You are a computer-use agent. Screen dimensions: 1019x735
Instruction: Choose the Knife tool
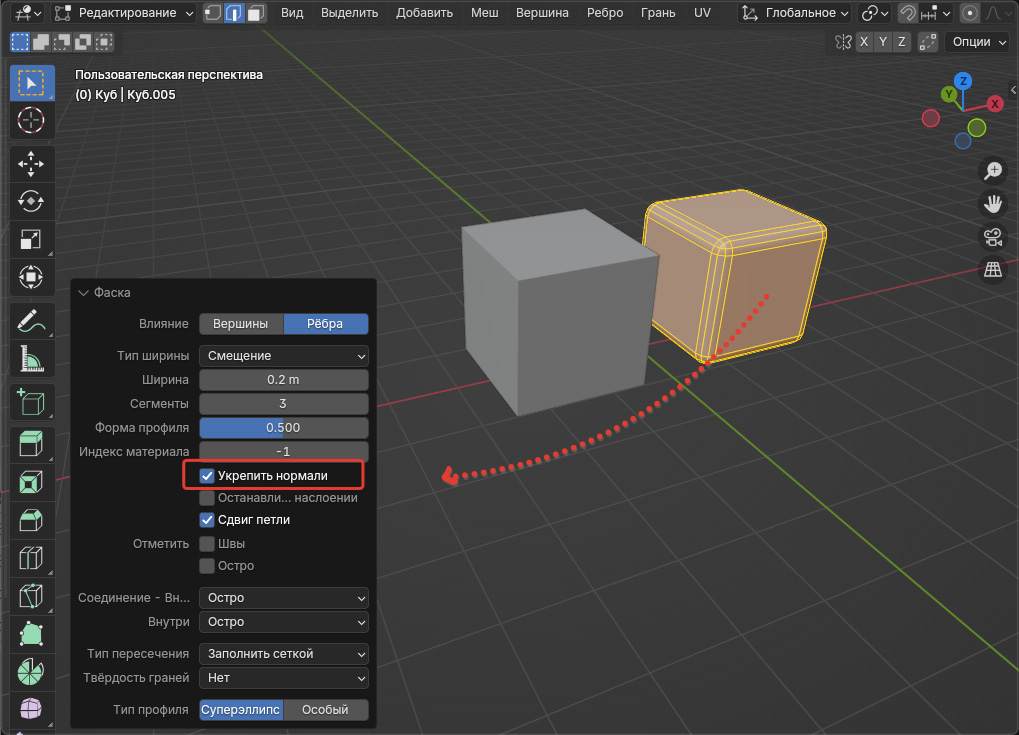pos(31,595)
